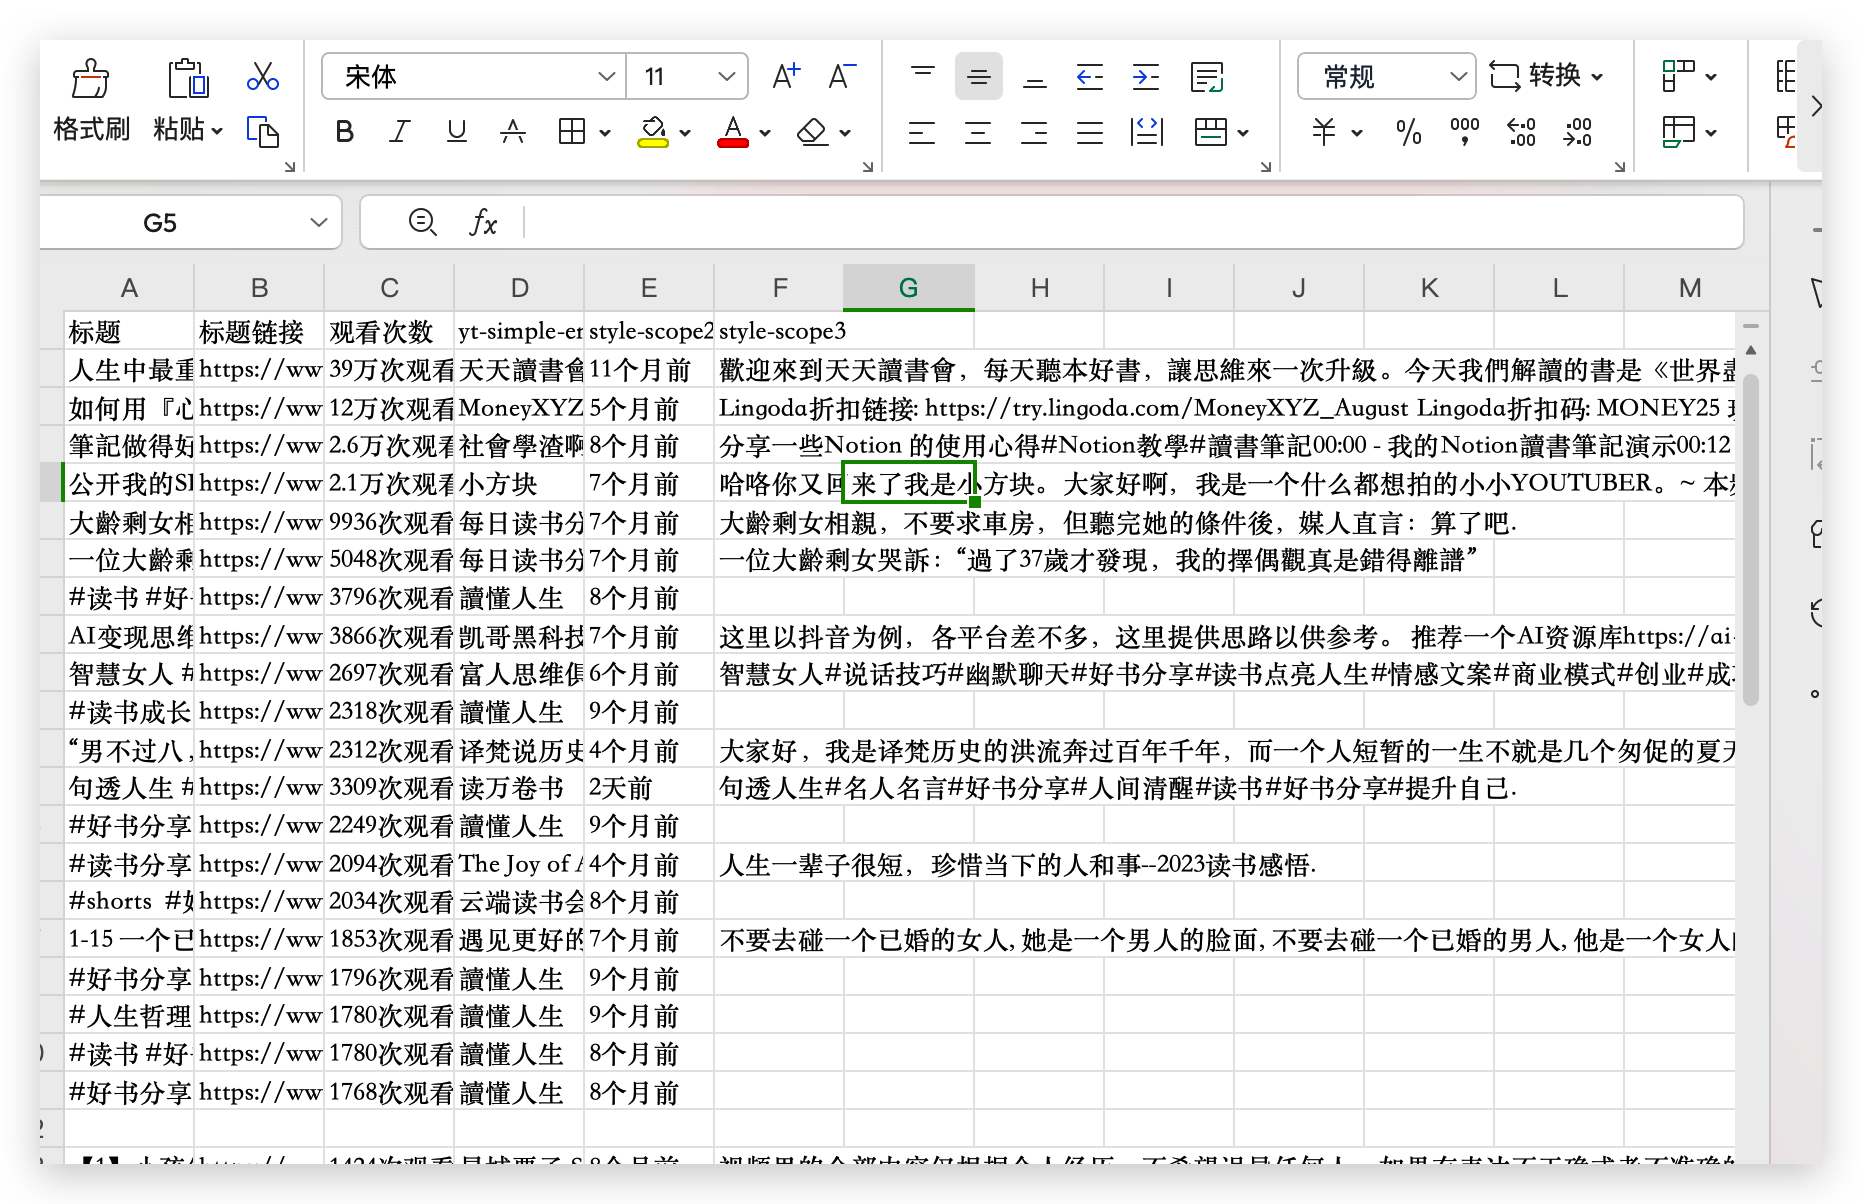Click the merge cells icon

[x=1211, y=132]
